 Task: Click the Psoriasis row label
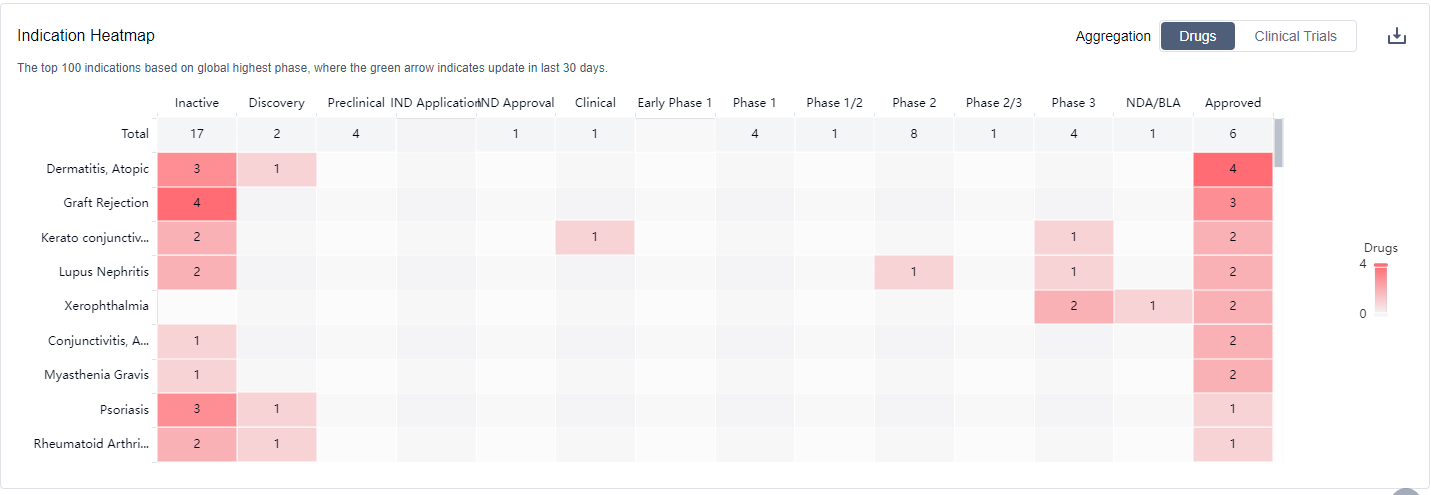tap(124, 409)
